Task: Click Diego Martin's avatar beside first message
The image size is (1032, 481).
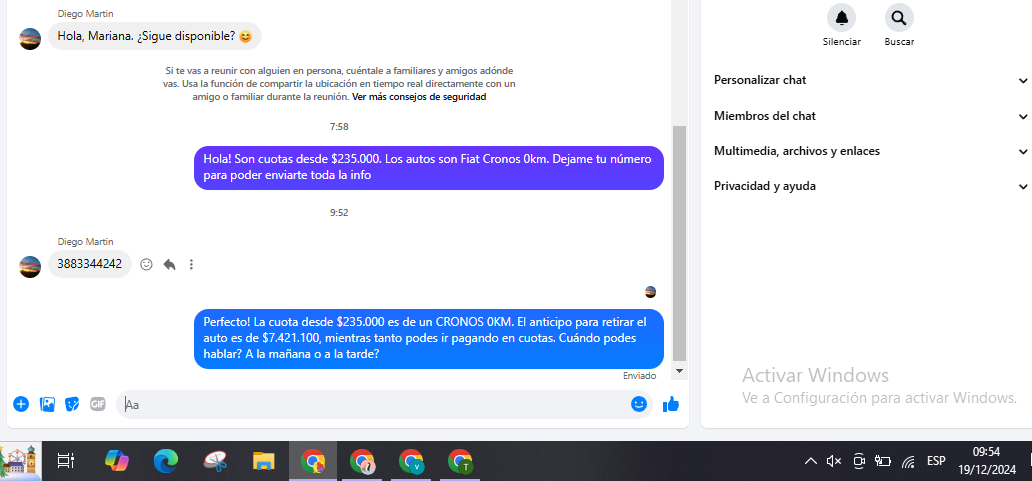Action: click(x=30, y=38)
